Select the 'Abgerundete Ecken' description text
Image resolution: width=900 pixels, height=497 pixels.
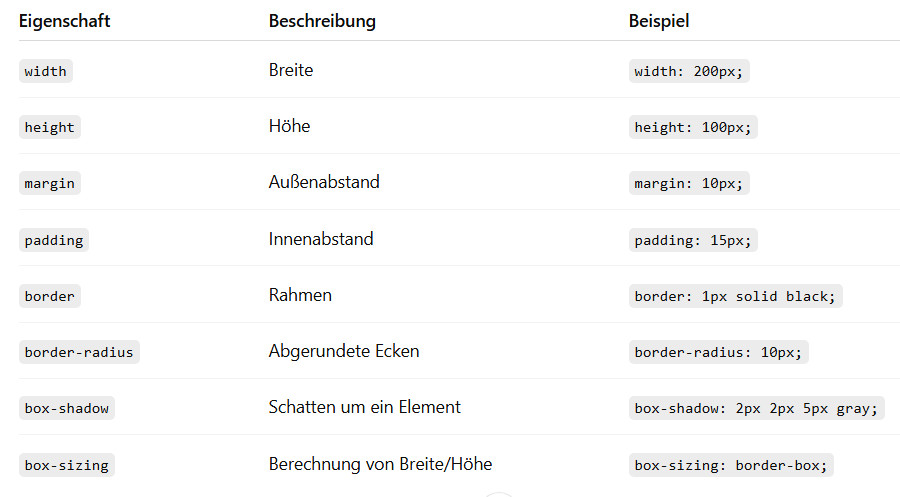(344, 351)
